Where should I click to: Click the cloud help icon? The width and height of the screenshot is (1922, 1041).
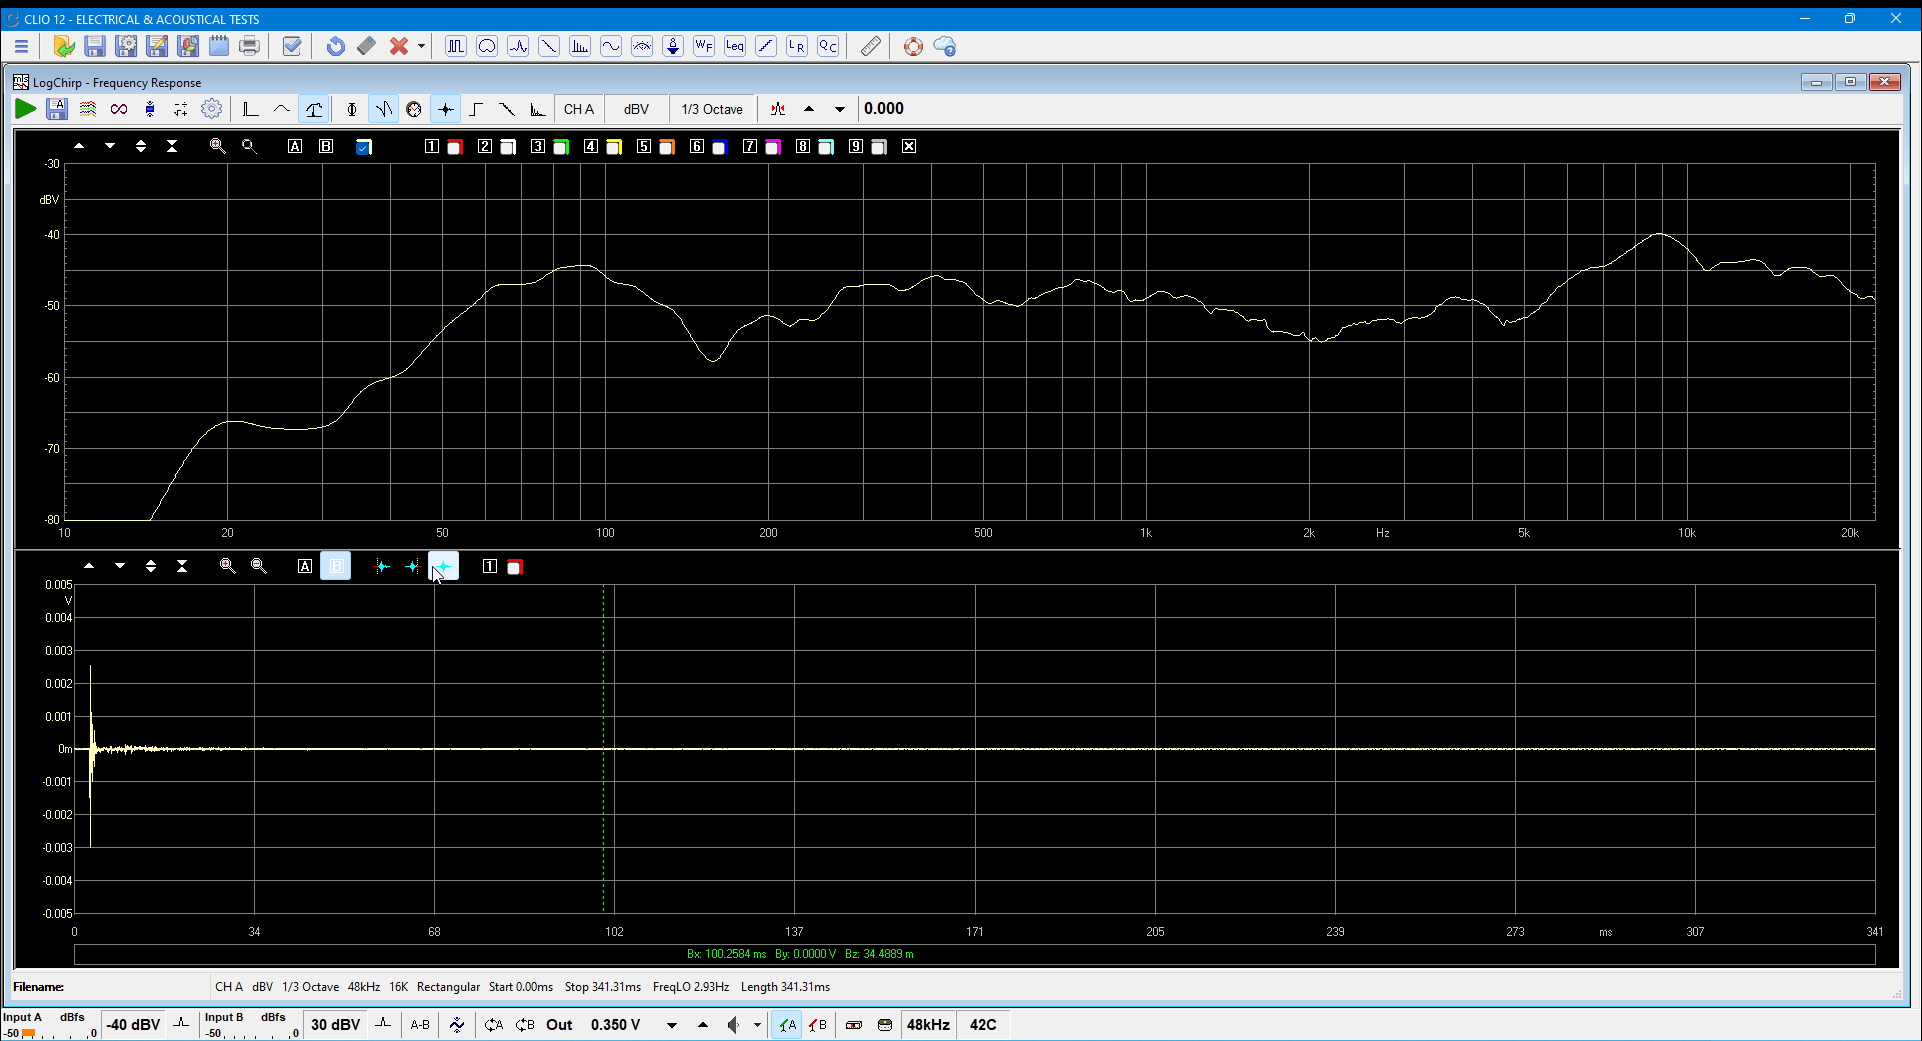tap(945, 46)
